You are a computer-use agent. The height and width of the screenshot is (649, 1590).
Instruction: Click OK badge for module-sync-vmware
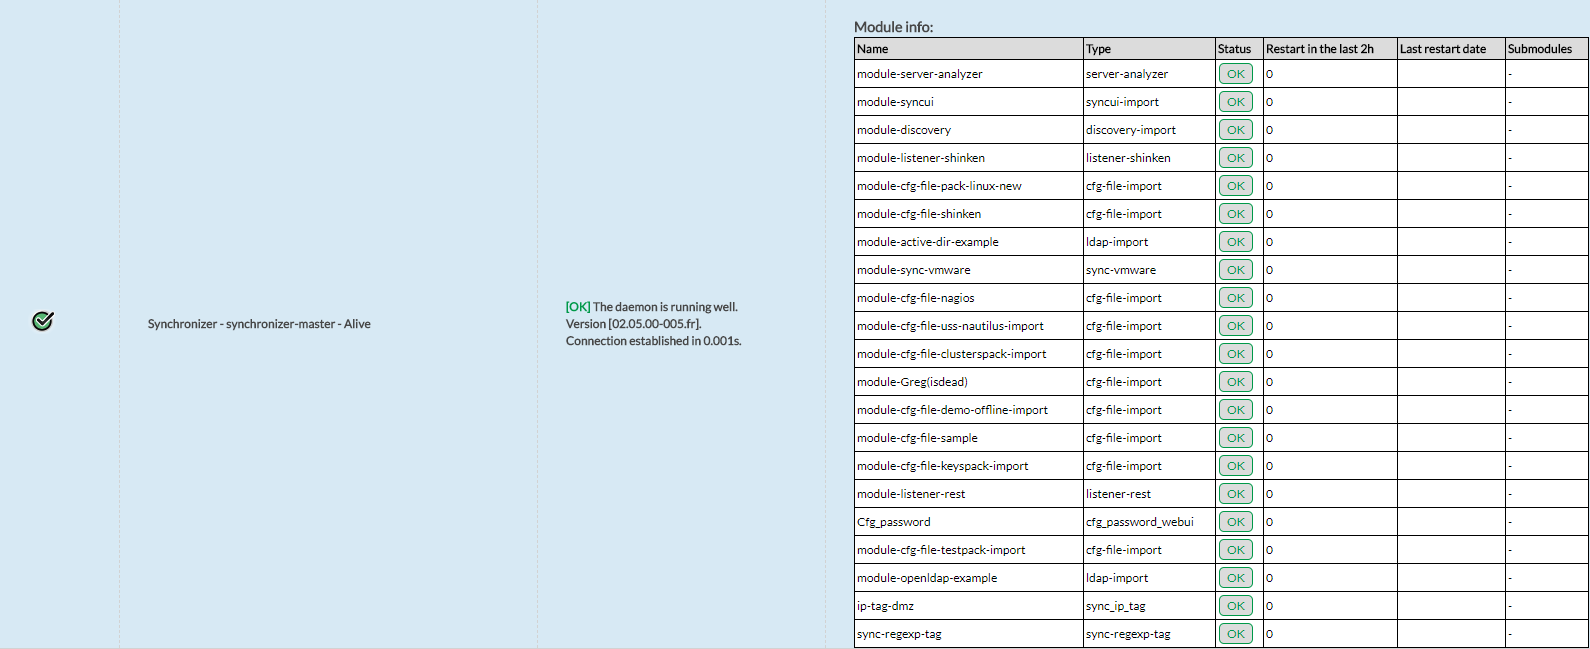(x=1235, y=270)
